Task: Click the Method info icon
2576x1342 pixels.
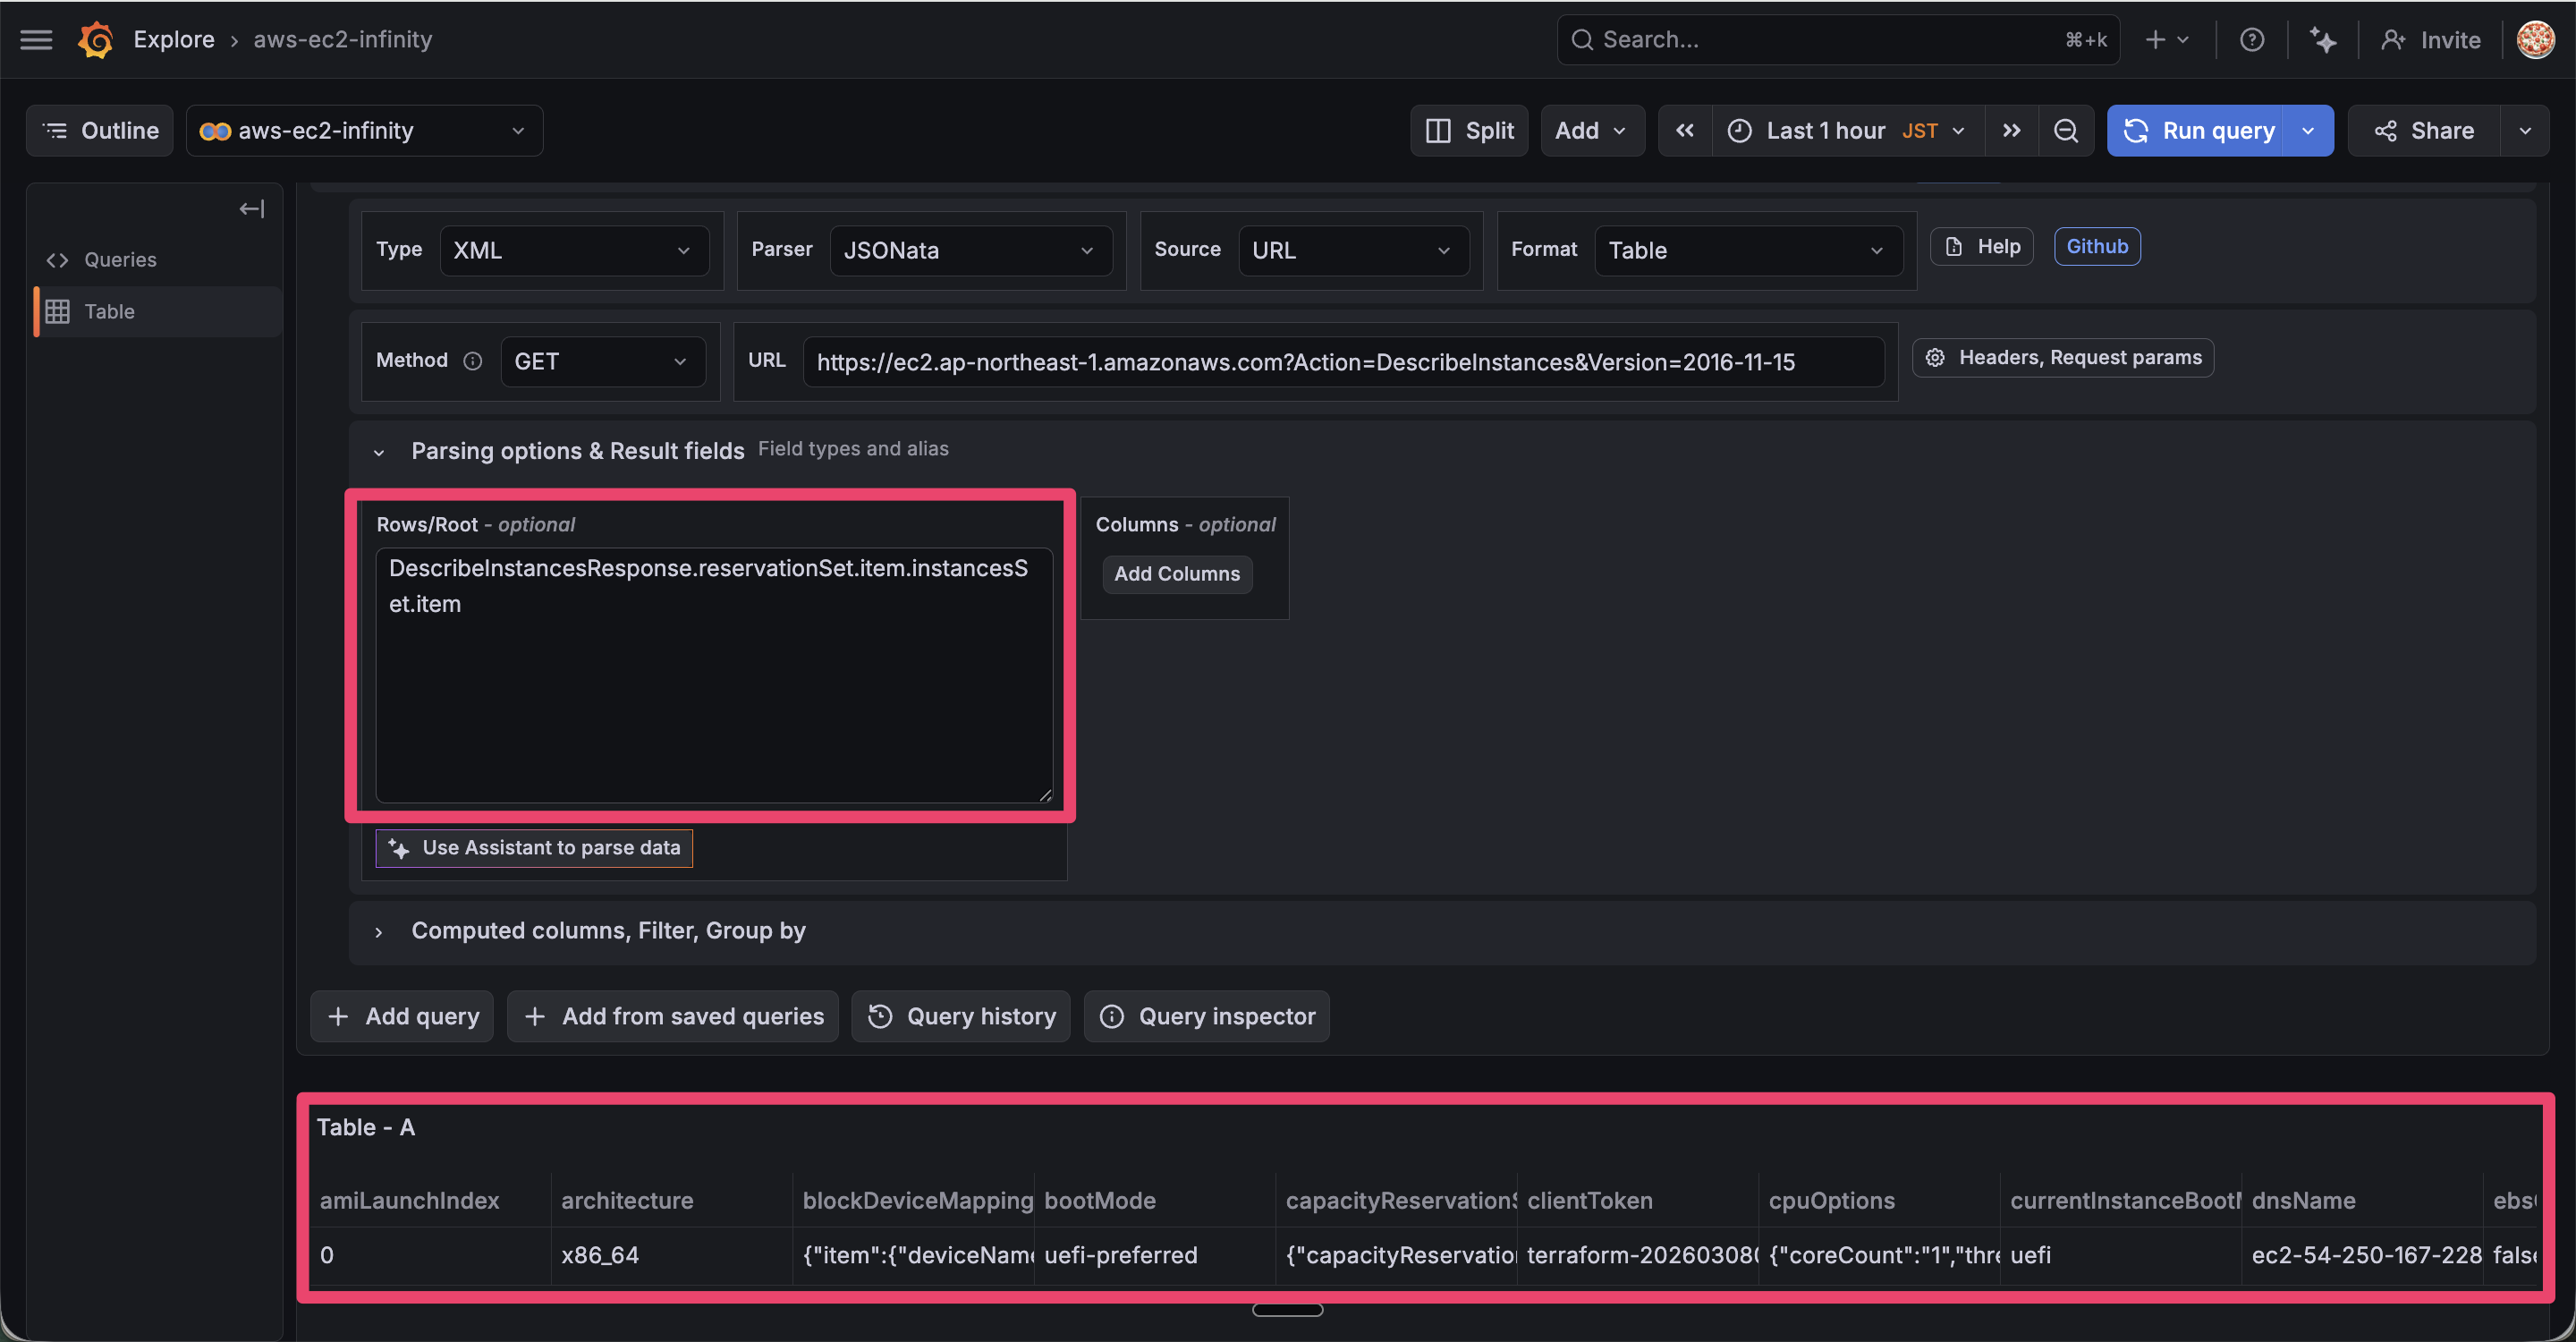Action: (x=473, y=361)
